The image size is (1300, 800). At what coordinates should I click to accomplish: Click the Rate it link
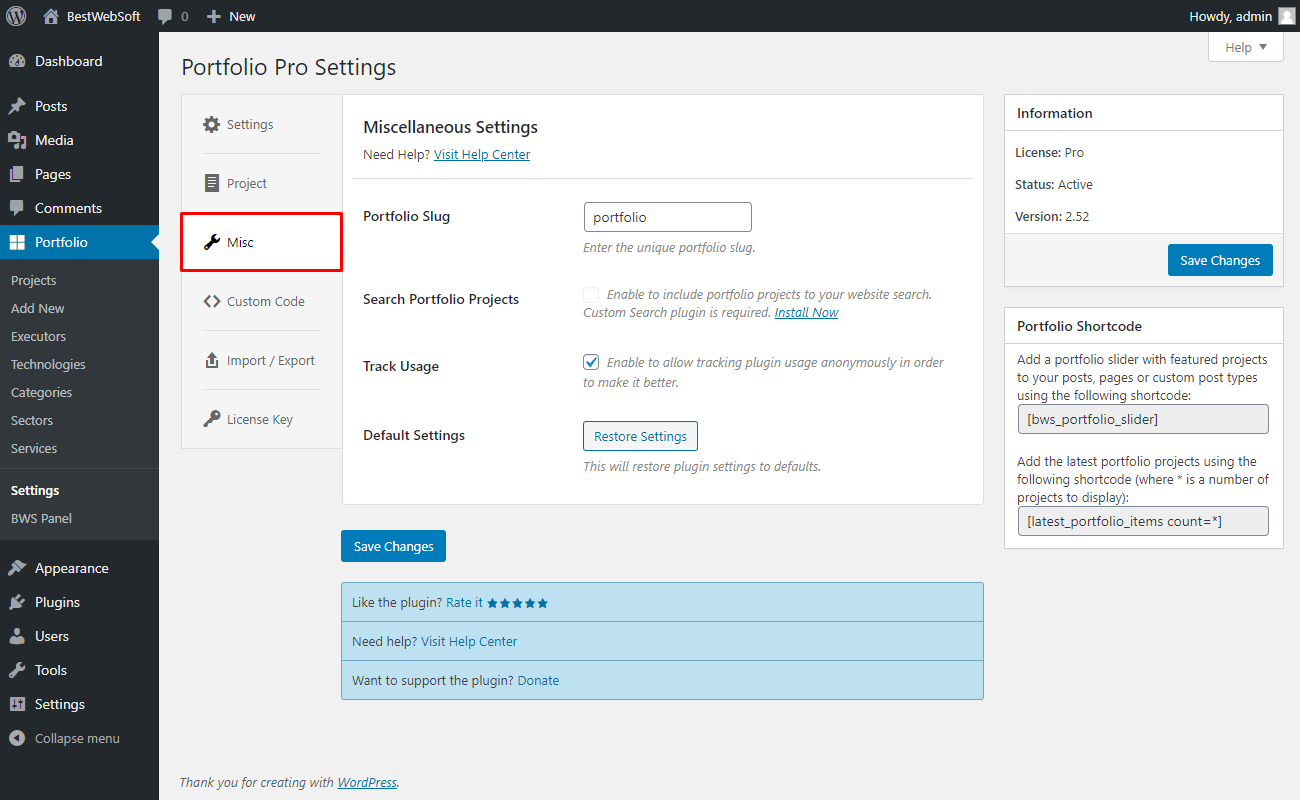(x=464, y=603)
